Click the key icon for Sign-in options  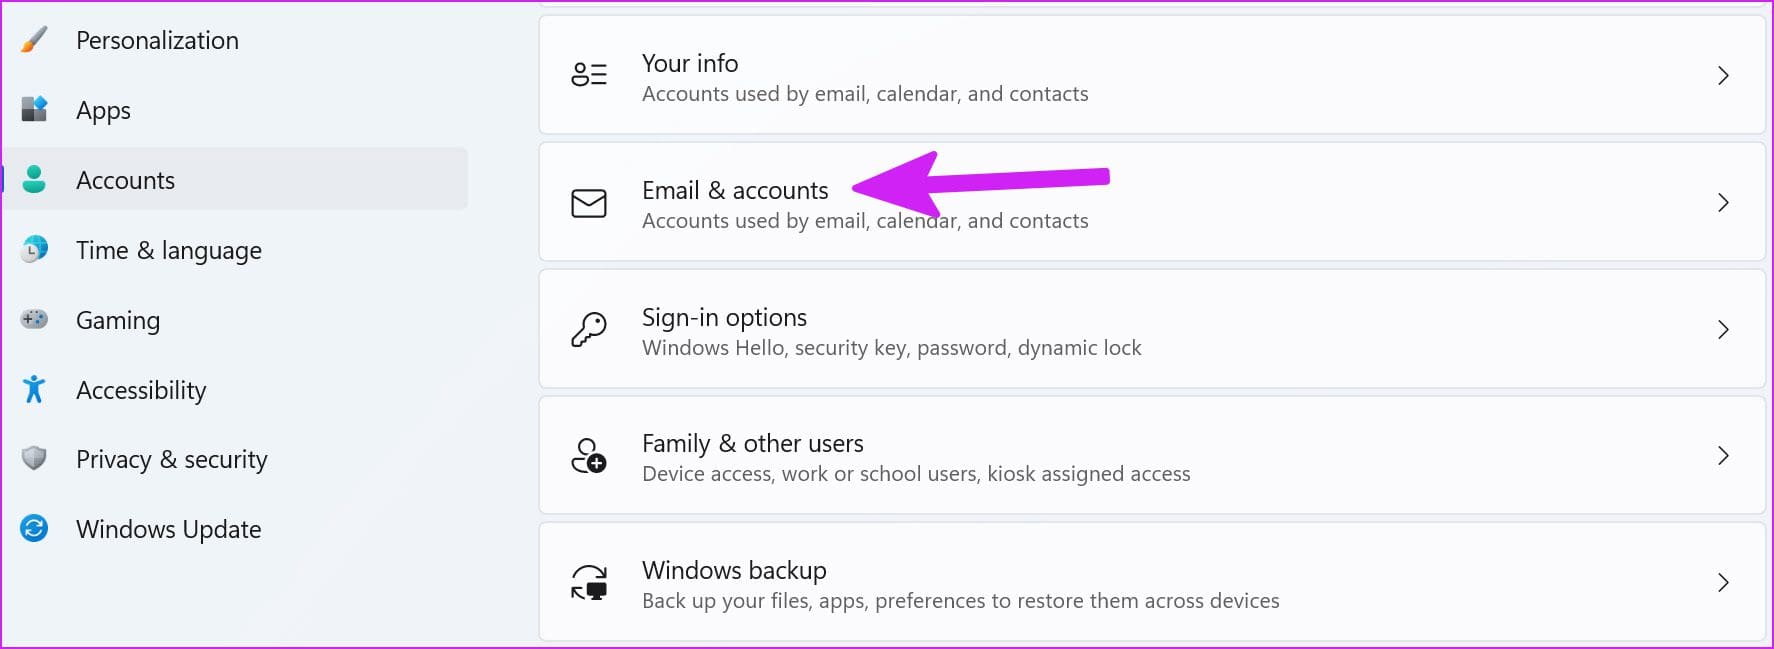589,329
